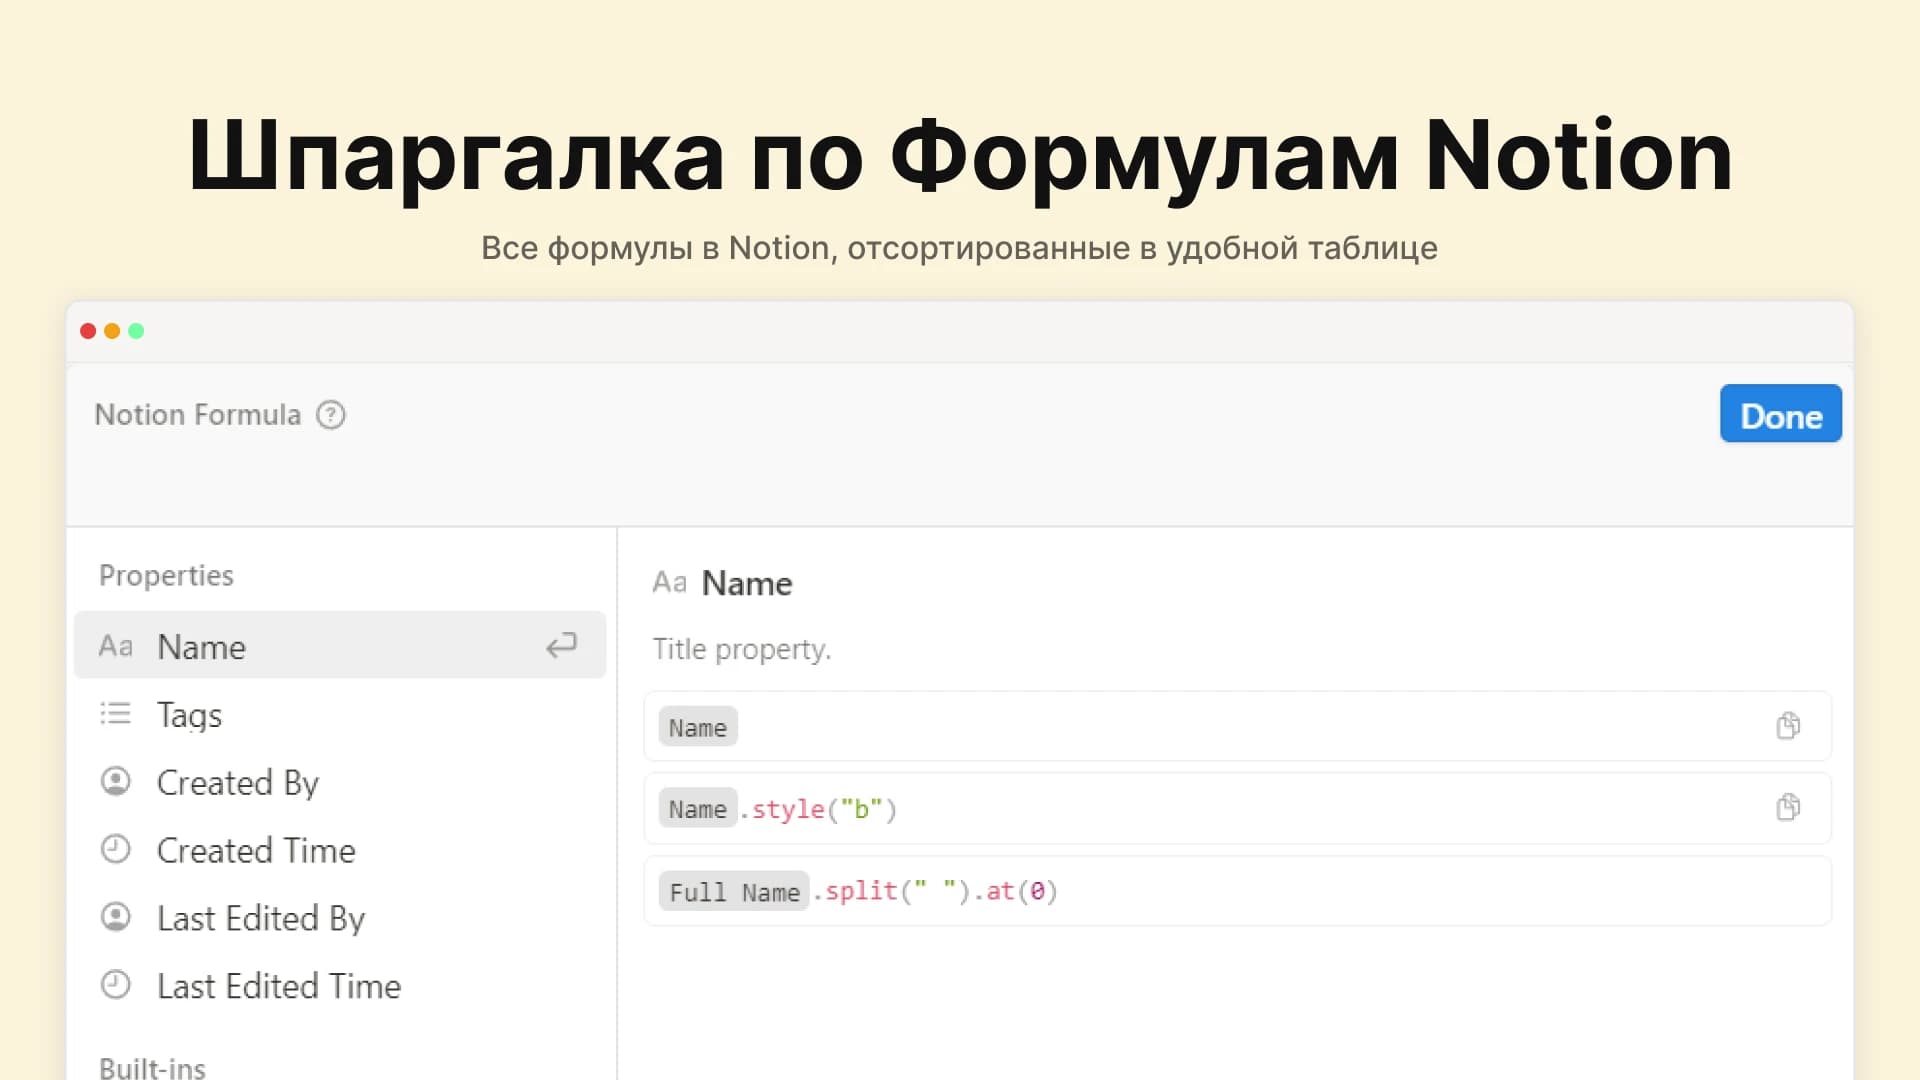Click the .split(" ").at(0) code text

point(935,891)
